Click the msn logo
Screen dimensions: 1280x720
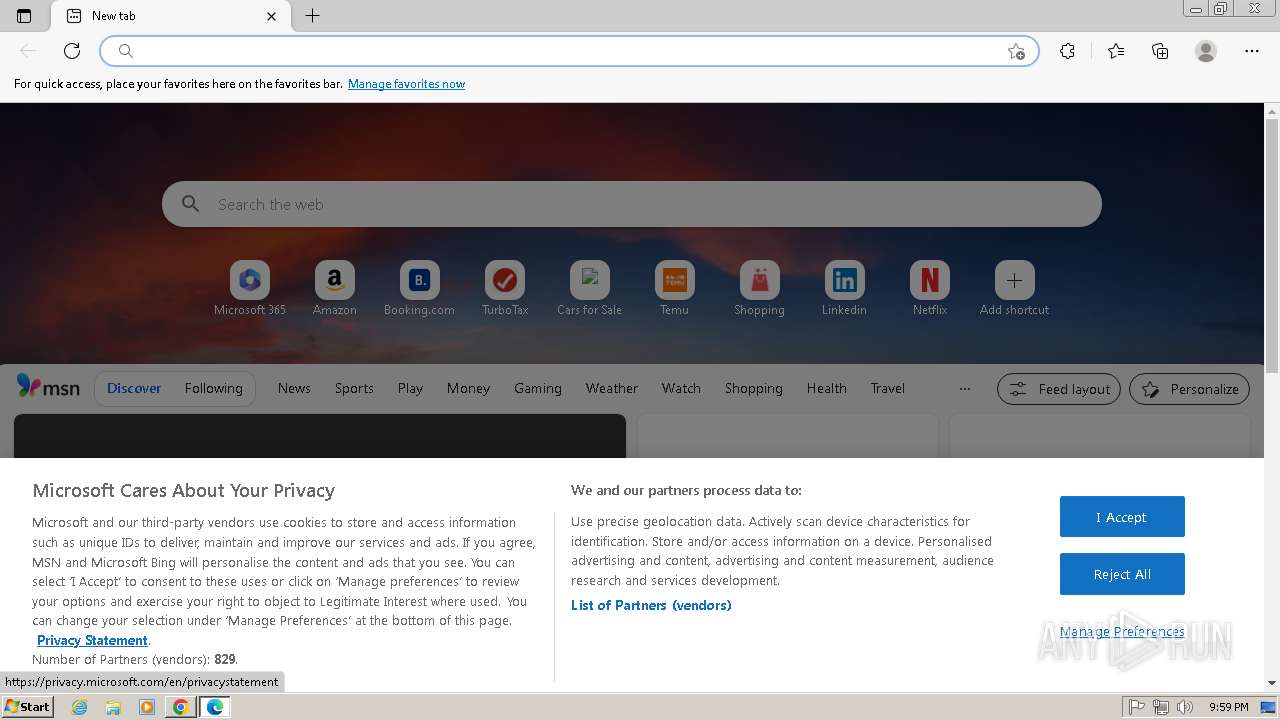(48, 387)
